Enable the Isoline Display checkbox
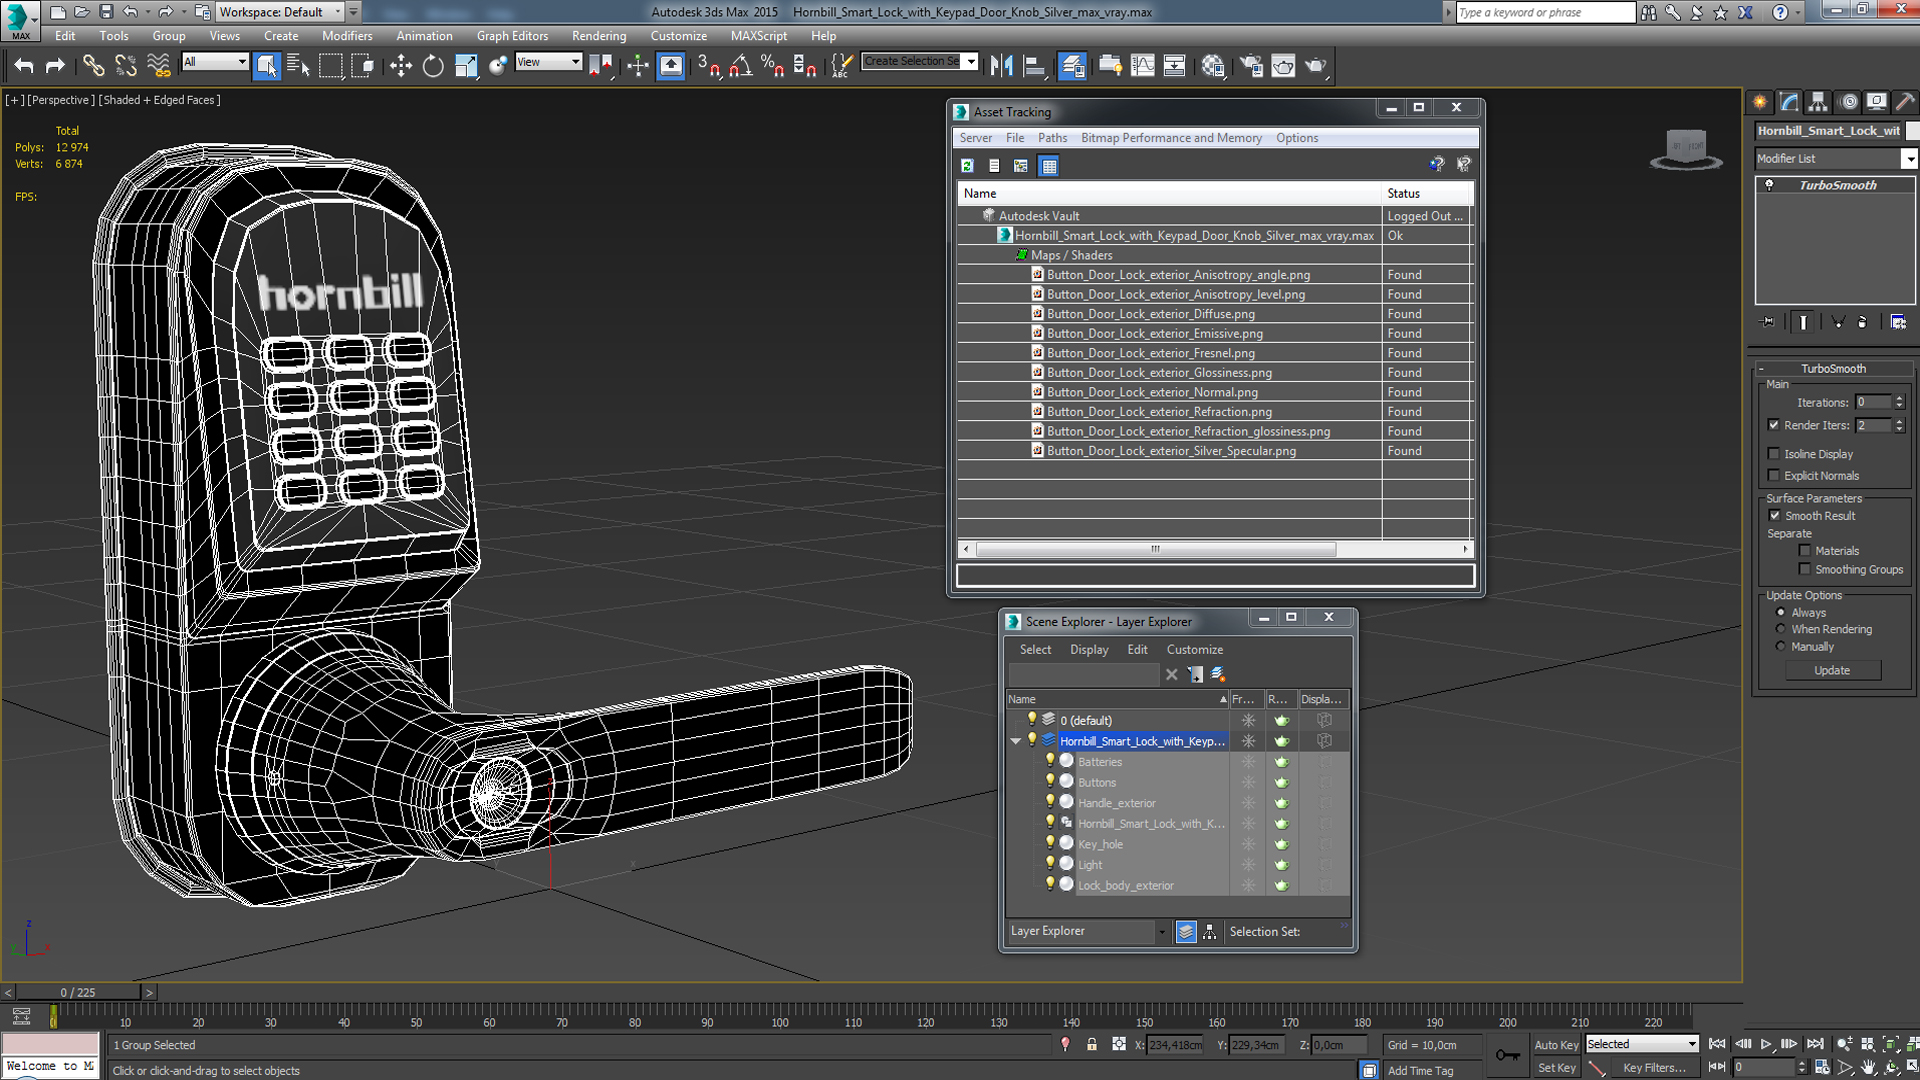The height and width of the screenshot is (1080, 1920). pyautogui.click(x=1774, y=454)
